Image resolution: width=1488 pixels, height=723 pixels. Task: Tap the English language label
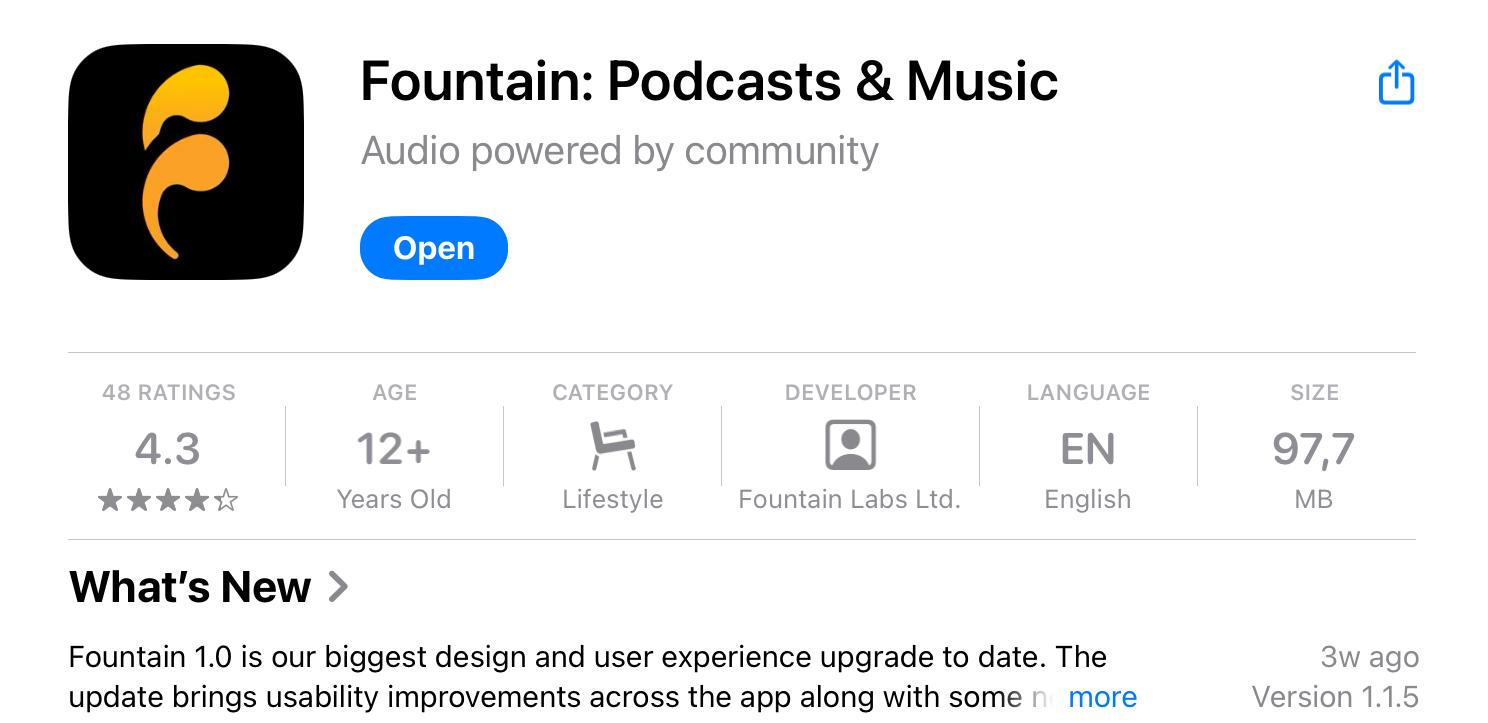click(x=1088, y=499)
